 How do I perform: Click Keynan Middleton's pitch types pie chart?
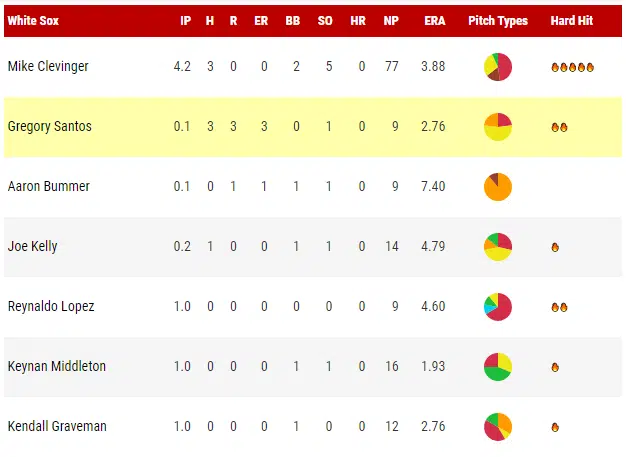498,367
